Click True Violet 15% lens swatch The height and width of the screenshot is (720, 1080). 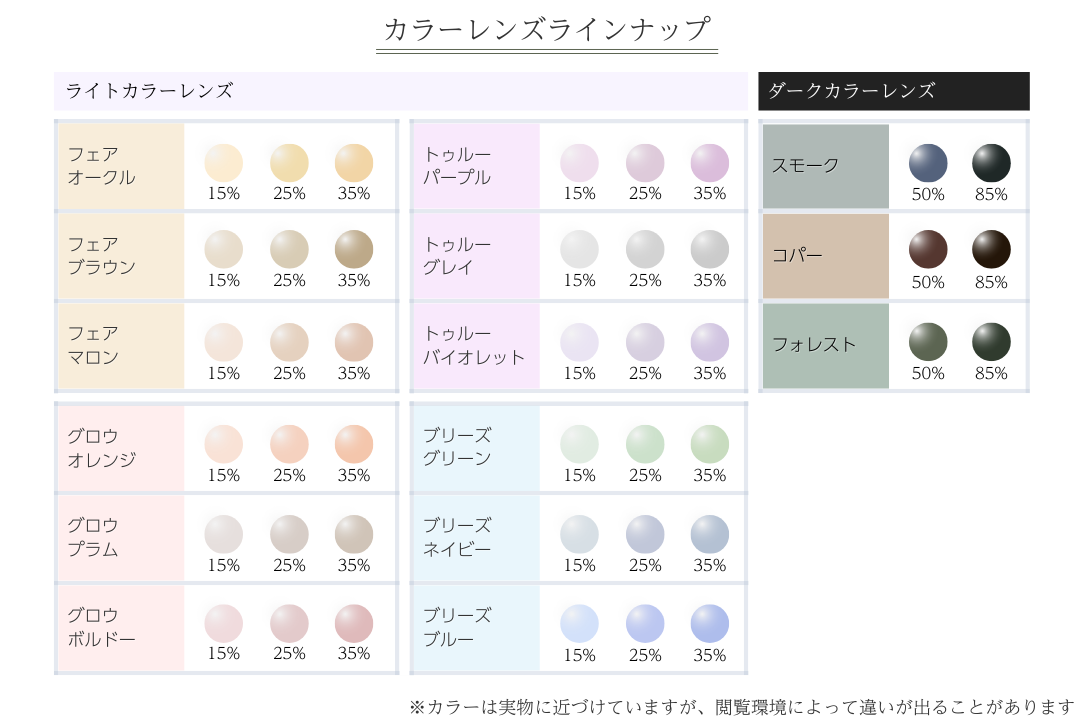579,342
